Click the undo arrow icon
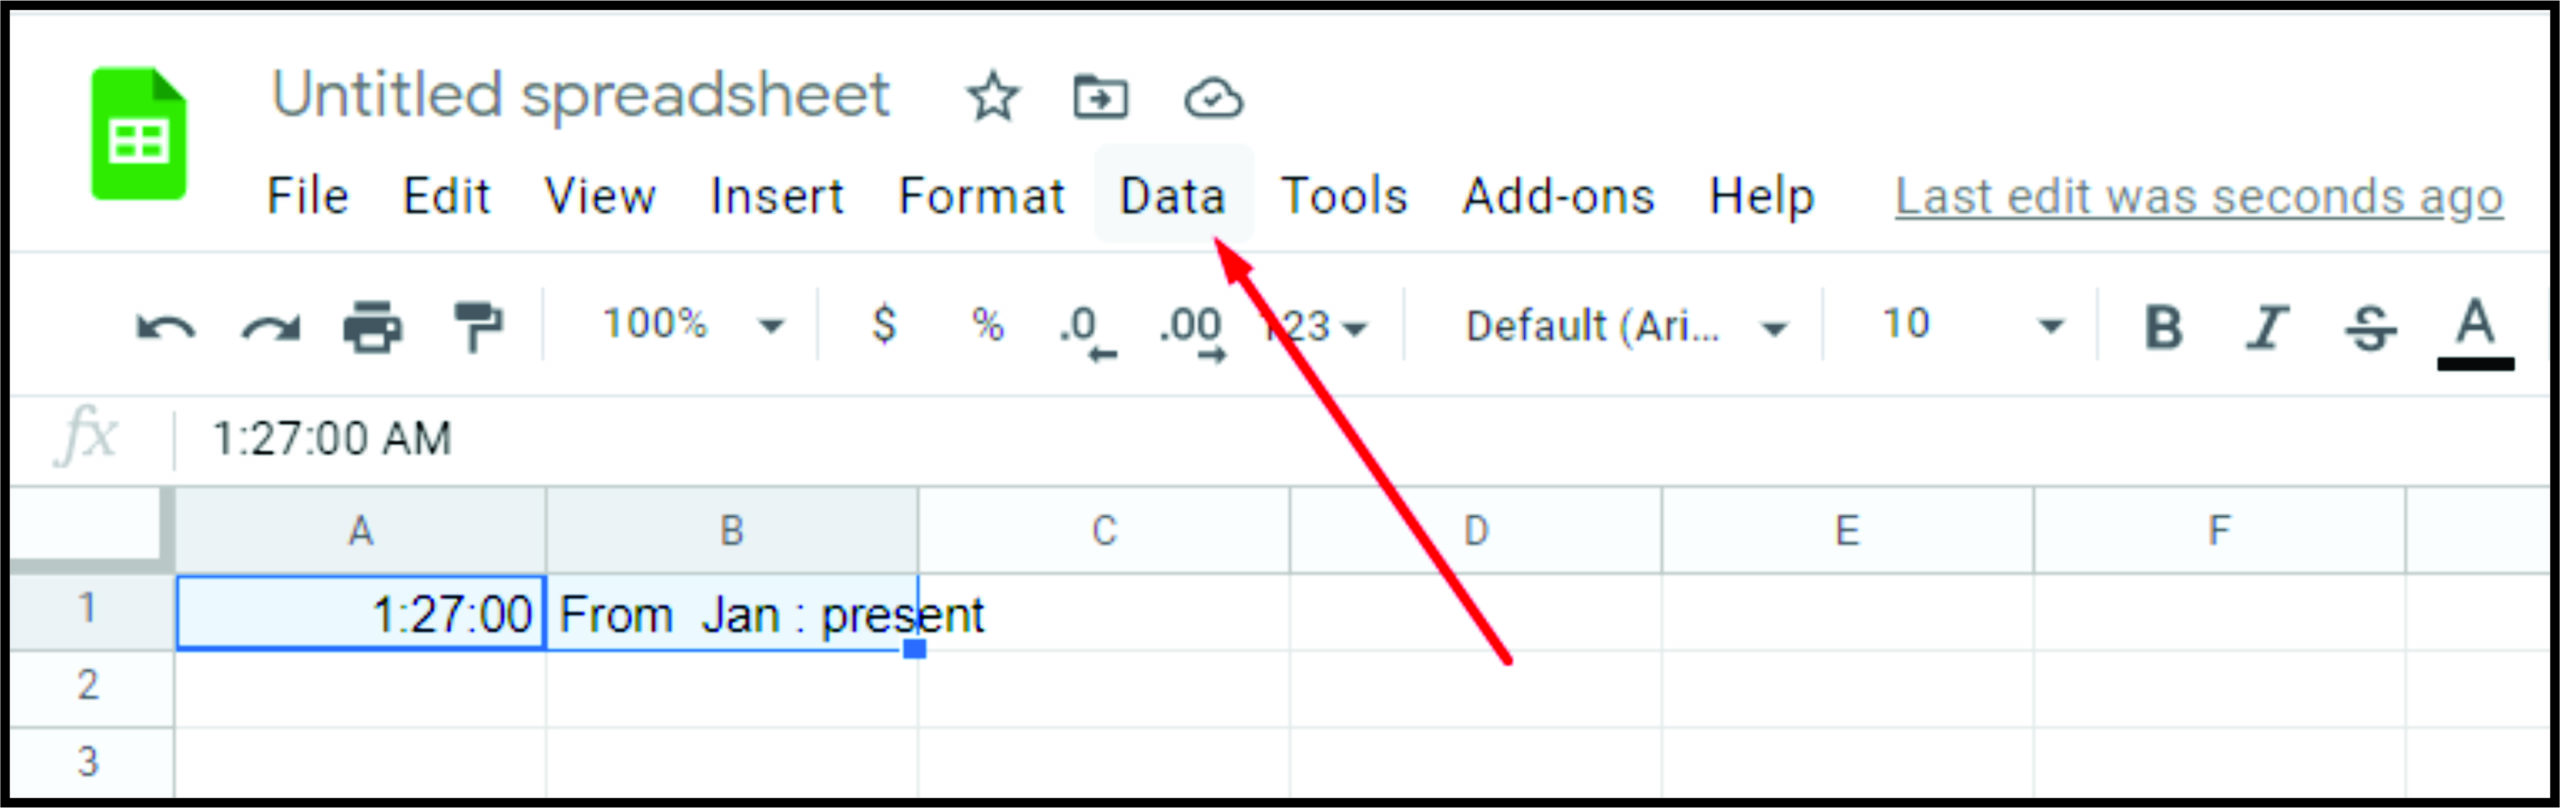This screenshot has width=2560, height=808. coord(165,327)
